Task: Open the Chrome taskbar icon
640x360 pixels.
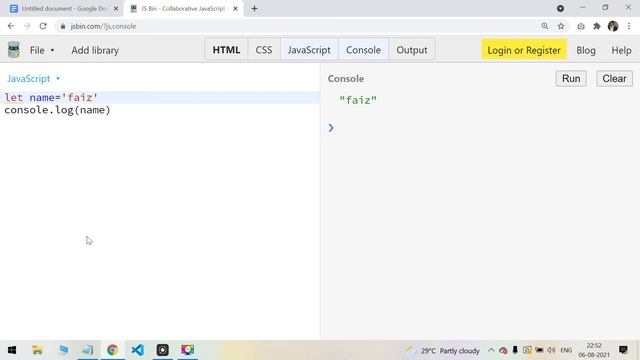Action: pos(112,350)
